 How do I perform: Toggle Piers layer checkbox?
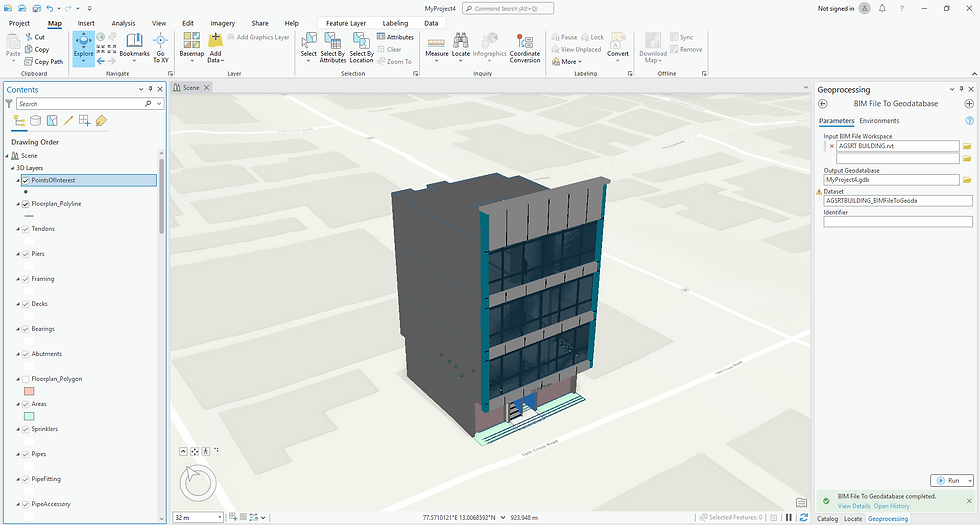(x=26, y=254)
